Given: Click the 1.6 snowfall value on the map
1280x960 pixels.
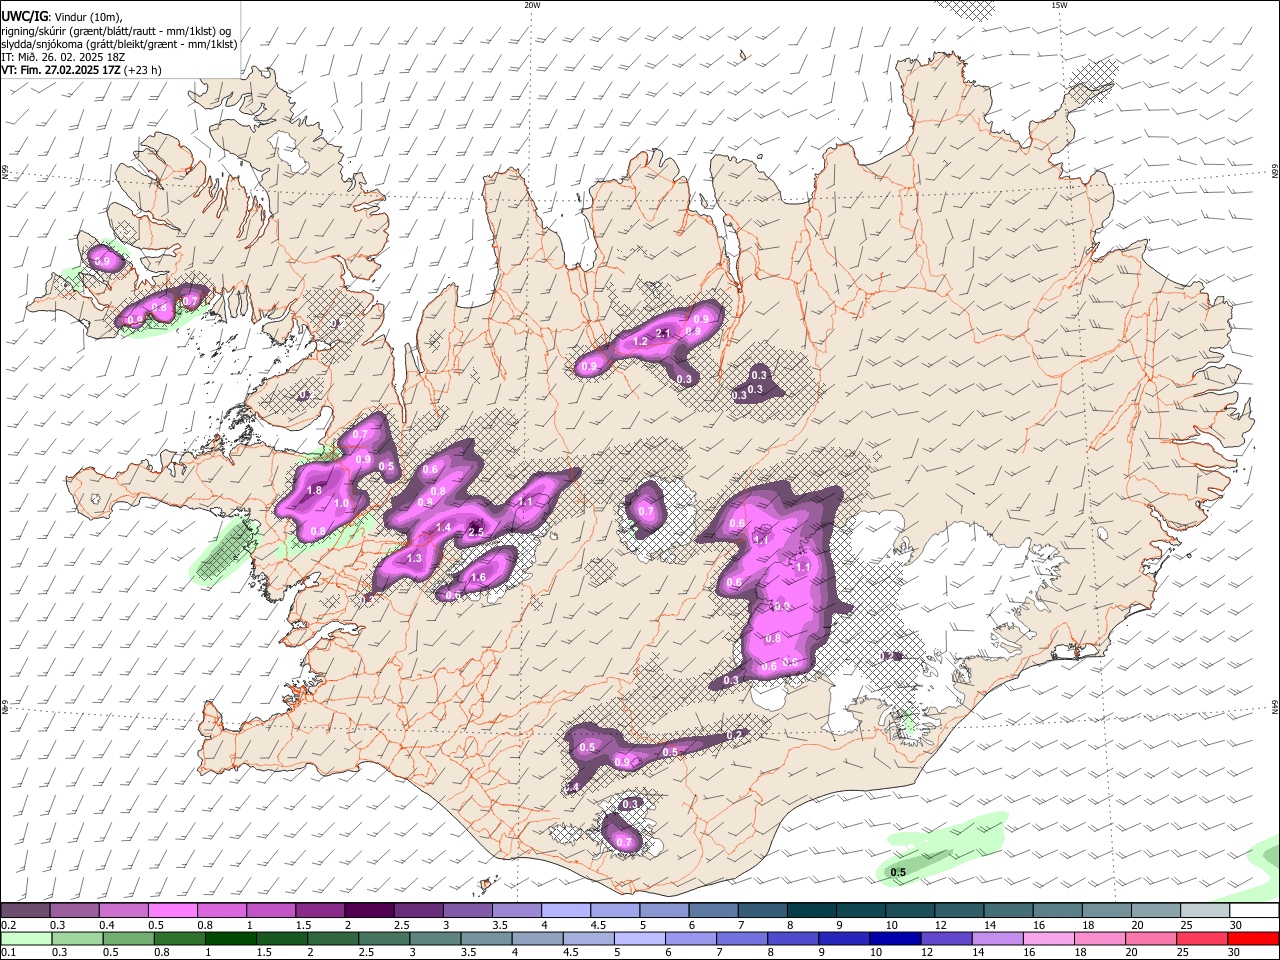Looking at the screenshot, I should coord(478,578).
